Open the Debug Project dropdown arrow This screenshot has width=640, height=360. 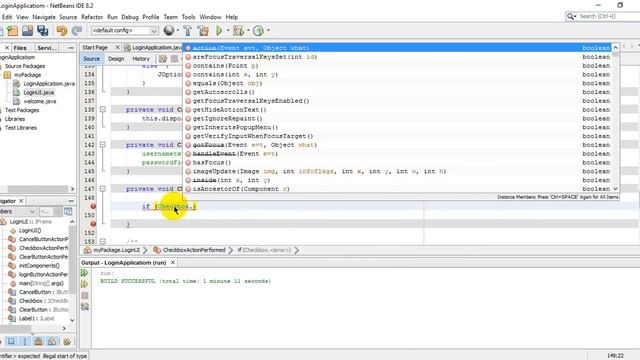(x=248, y=31)
